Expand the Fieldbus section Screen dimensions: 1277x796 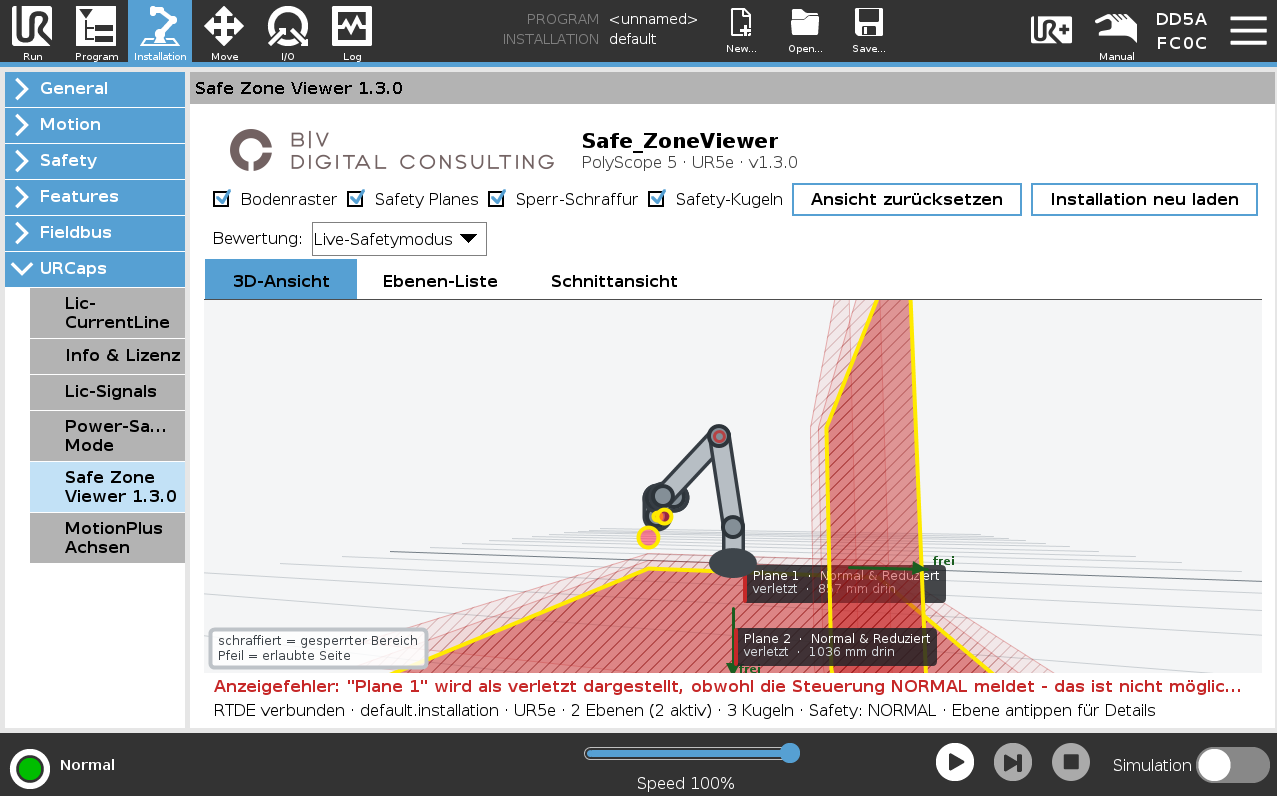tap(95, 233)
